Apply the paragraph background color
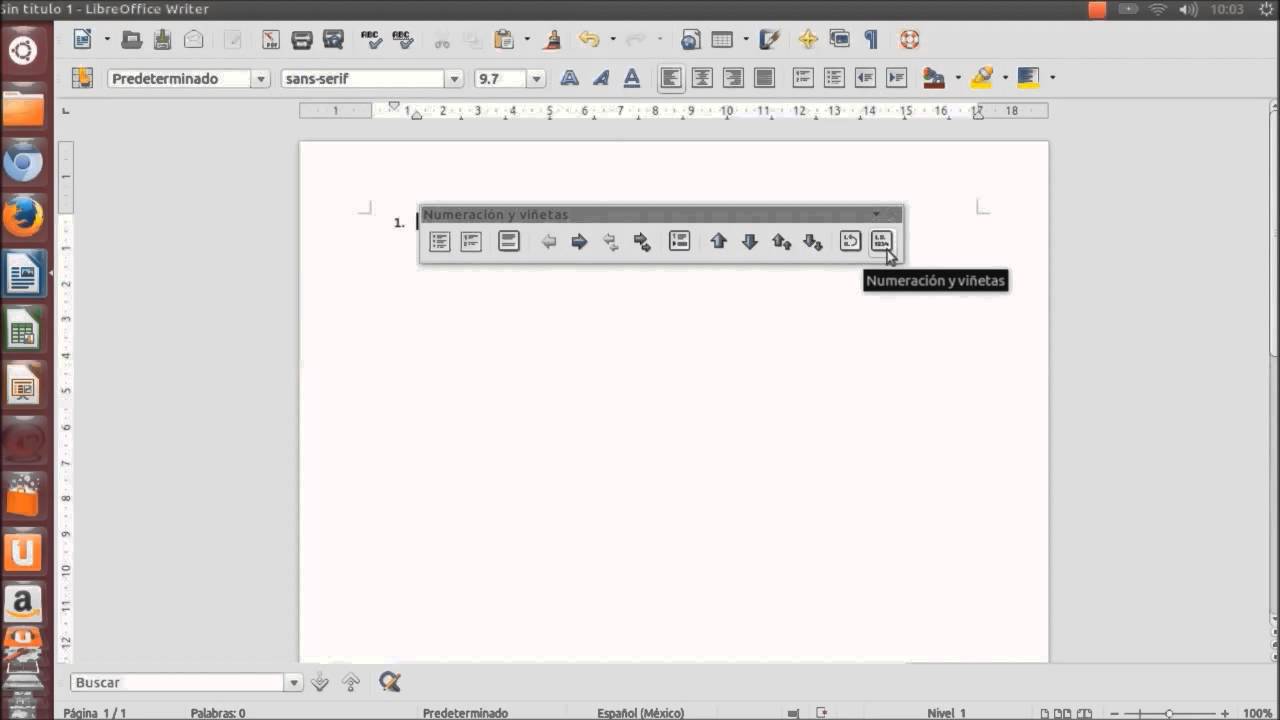This screenshot has height=720, width=1280. click(x=1028, y=78)
